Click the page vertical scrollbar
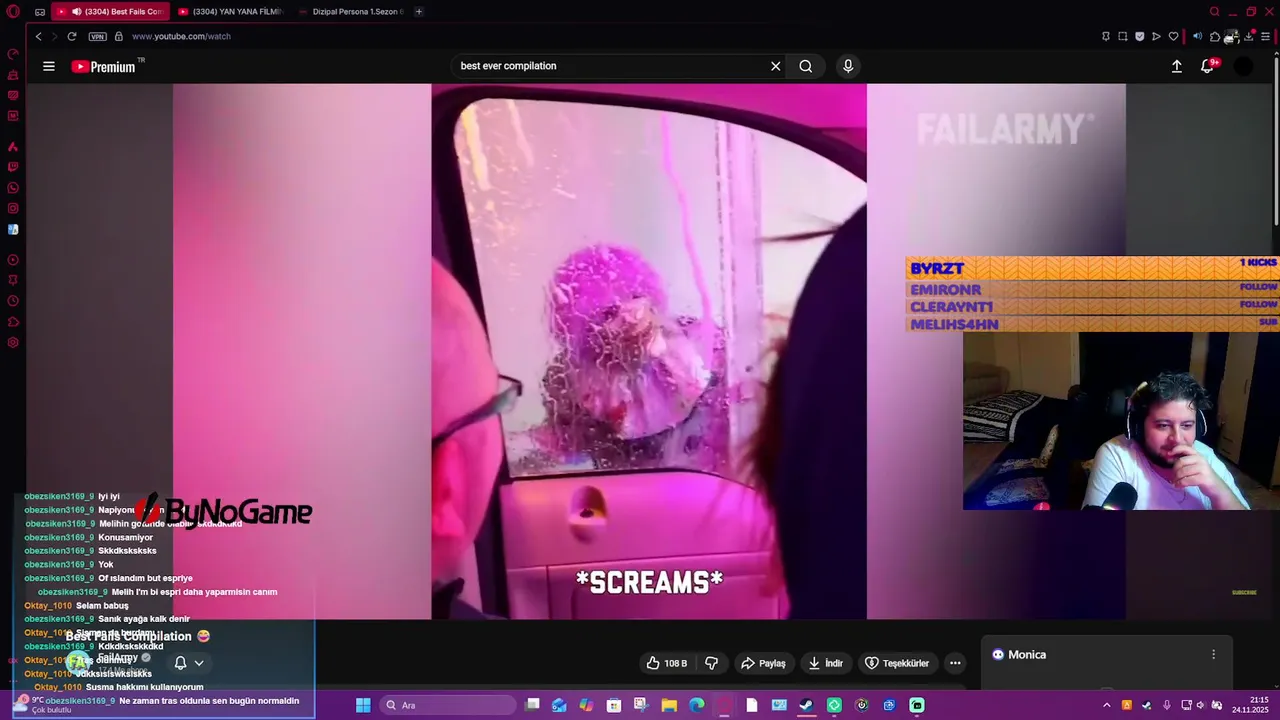Image resolution: width=1280 pixels, height=720 pixels. pos(1276,140)
